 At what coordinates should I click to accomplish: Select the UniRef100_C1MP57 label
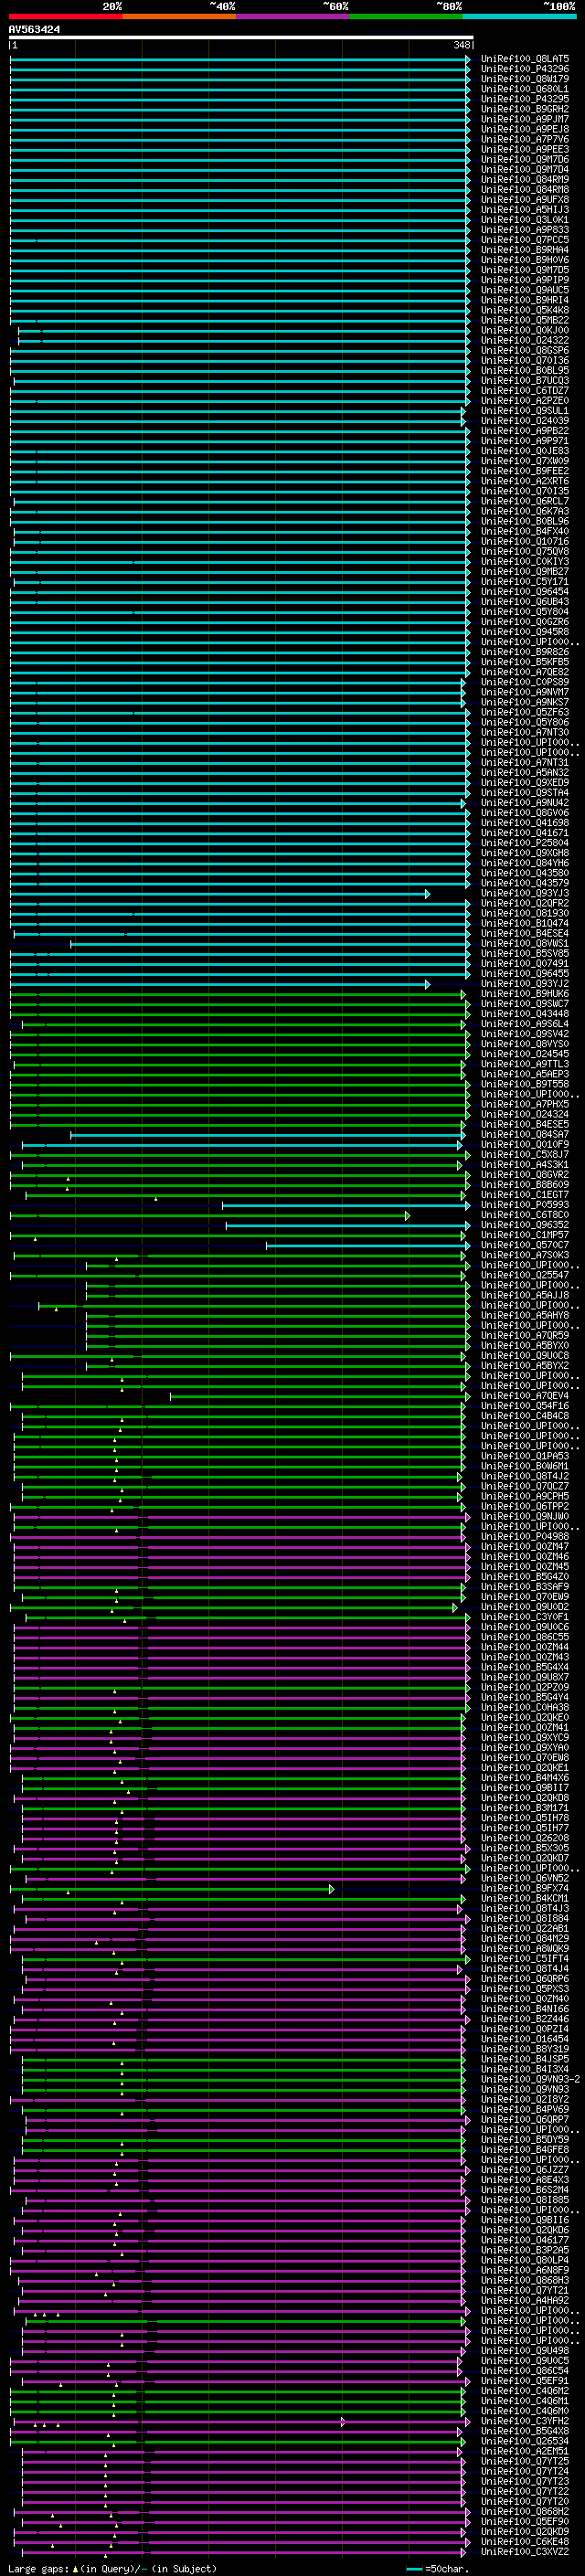pos(525,1235)
